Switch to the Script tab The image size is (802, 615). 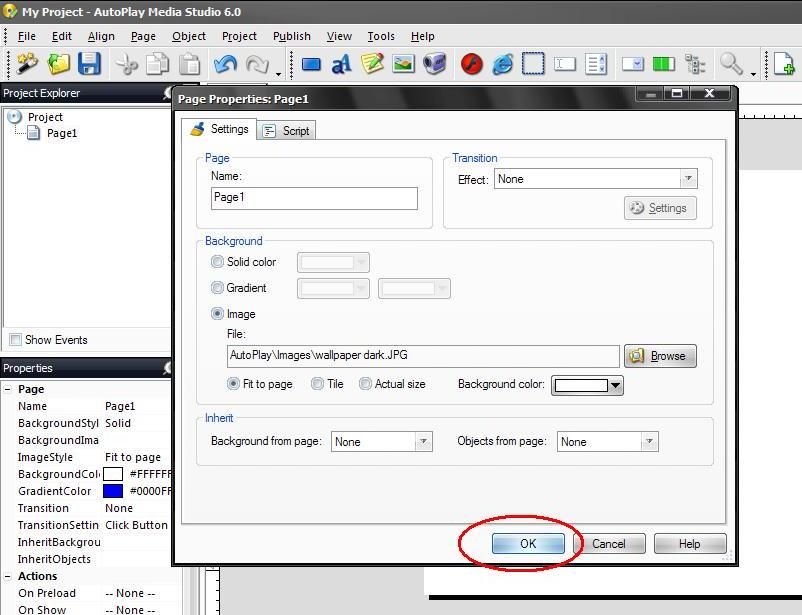click(287, 131)
